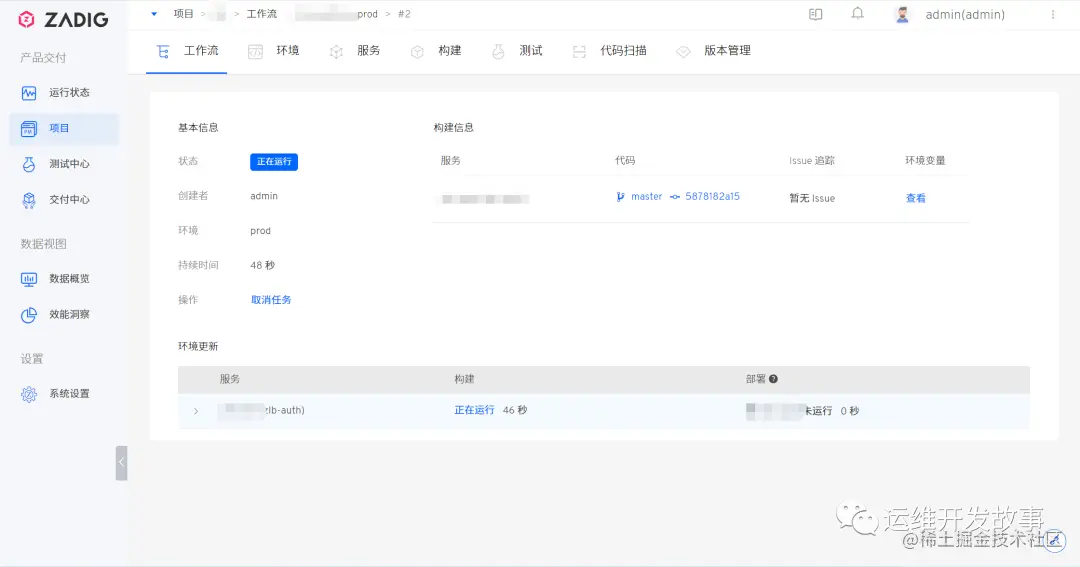Click the 46 秒 build time
1080x567 pixels.
click(x=515, y=410)
